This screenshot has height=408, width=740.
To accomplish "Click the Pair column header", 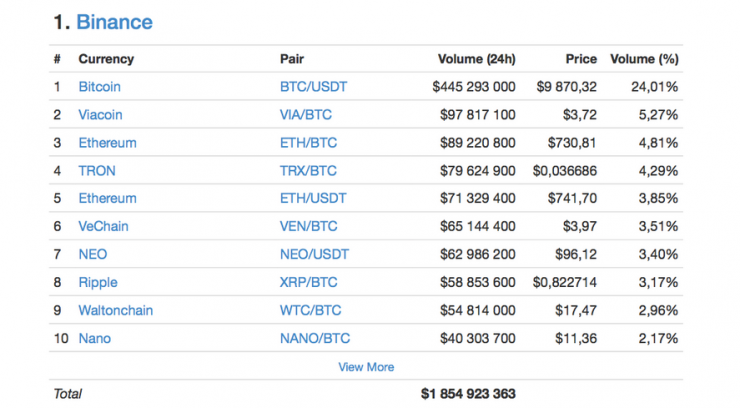I will pyautogui.click(x=292, y=59).
